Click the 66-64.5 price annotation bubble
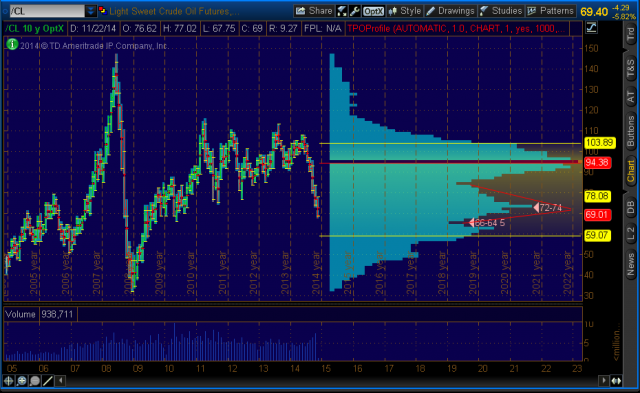Screen dimensions: 640x393 pos(487,223)
